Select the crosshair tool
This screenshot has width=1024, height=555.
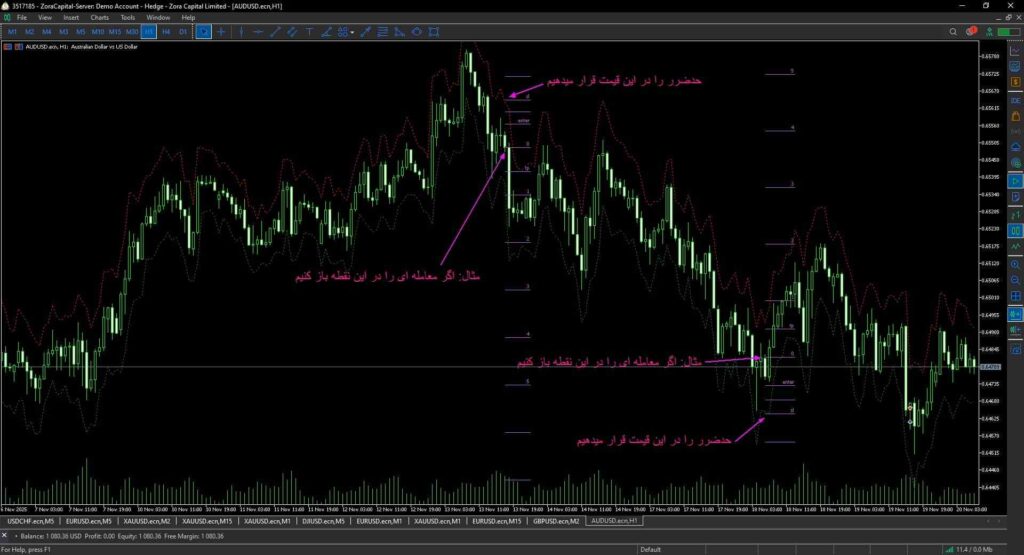pos(221,31)
